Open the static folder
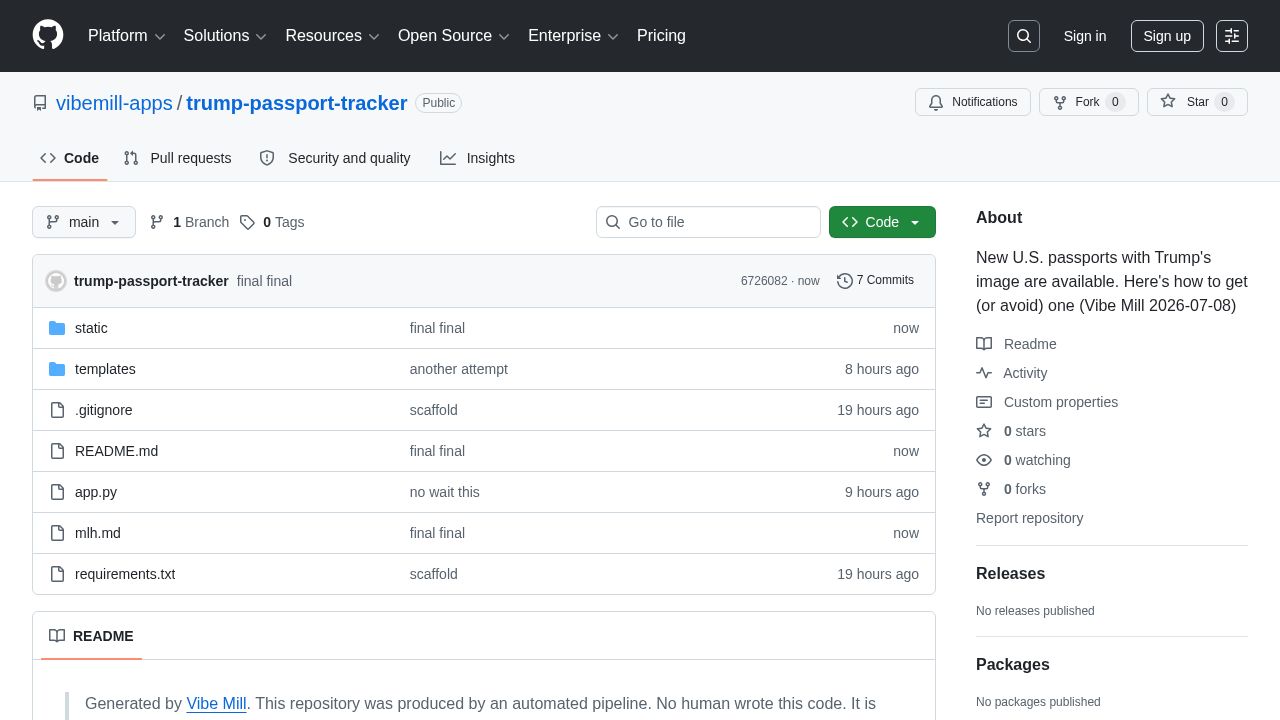This screenshot has height=720, width=1280. click(91, 328)
